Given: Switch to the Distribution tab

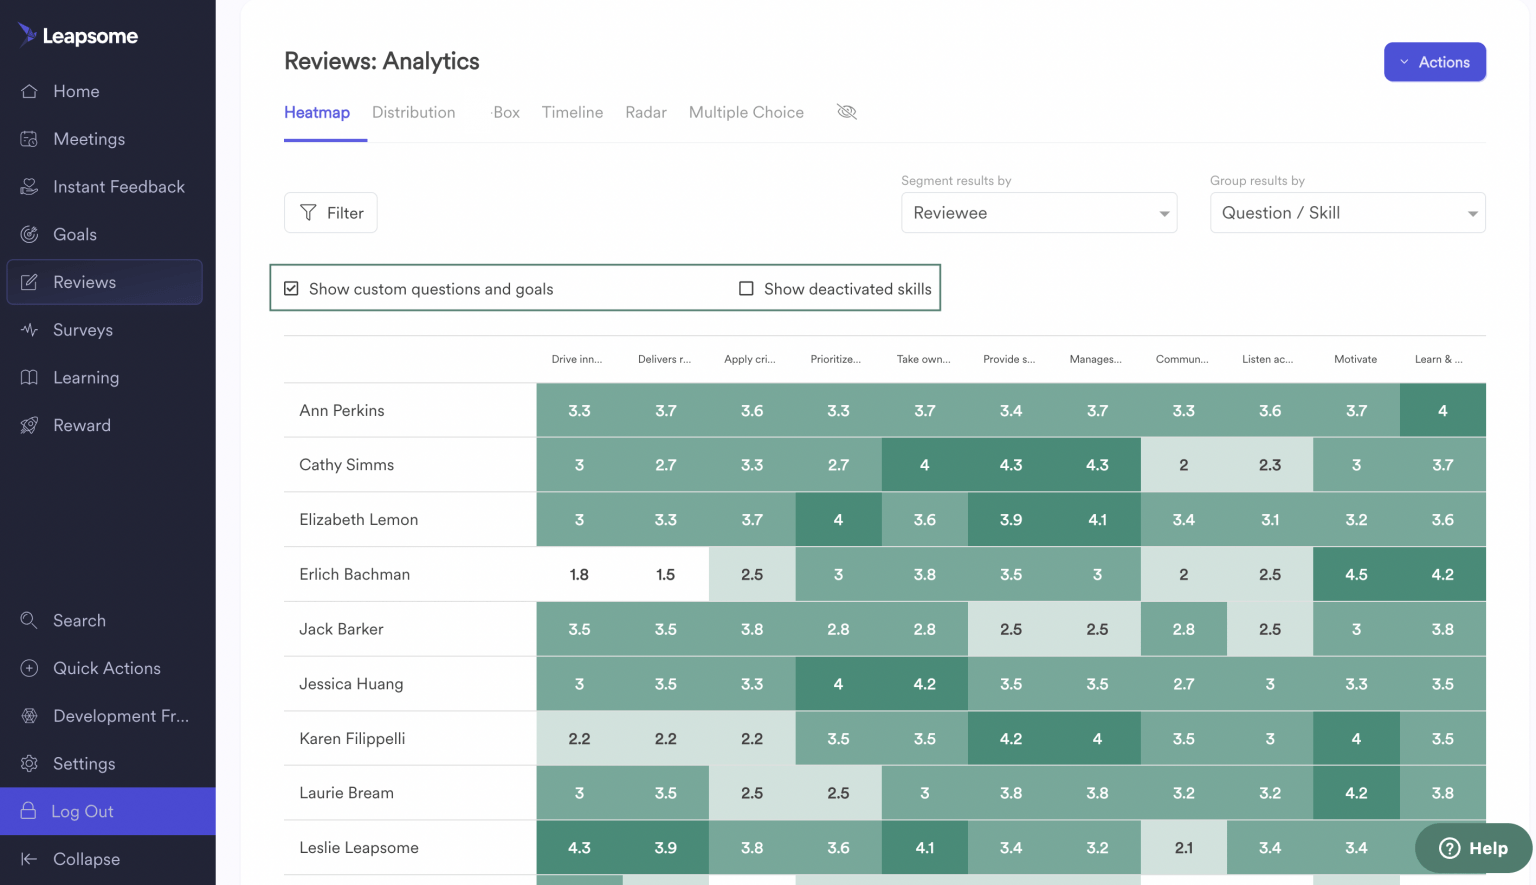Looking at the screenshot, I should (x=413, y=112).
